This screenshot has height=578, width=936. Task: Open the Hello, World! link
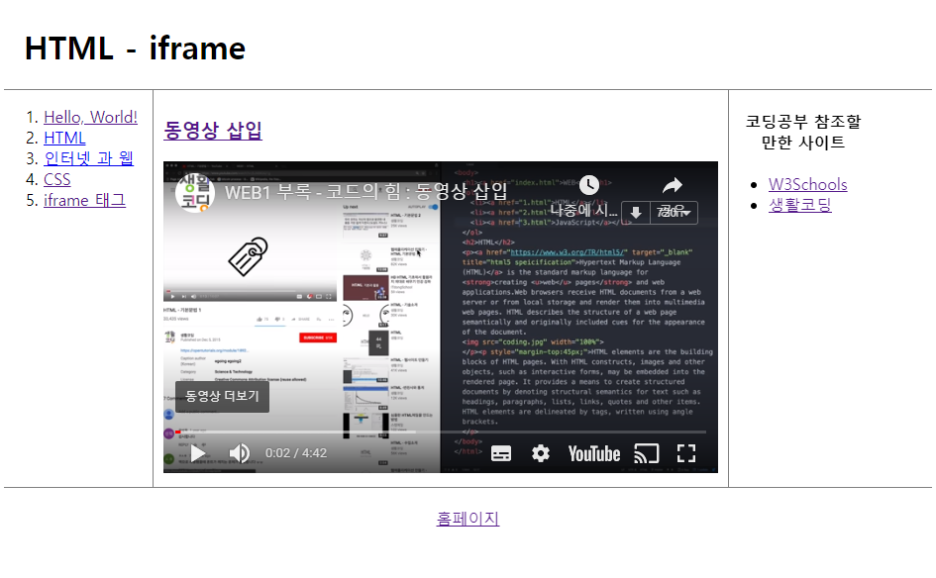pyautogui.click(x=91, y=117)
